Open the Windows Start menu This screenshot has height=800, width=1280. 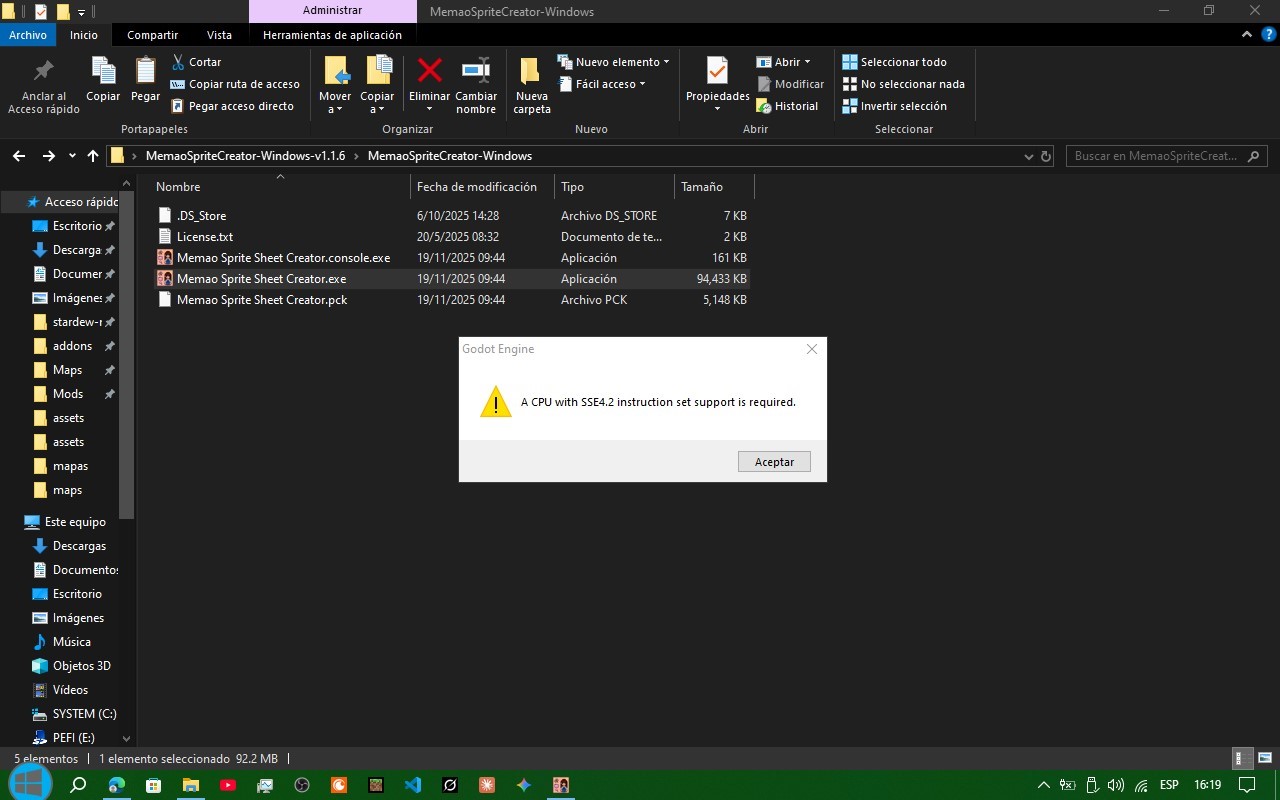29,785
